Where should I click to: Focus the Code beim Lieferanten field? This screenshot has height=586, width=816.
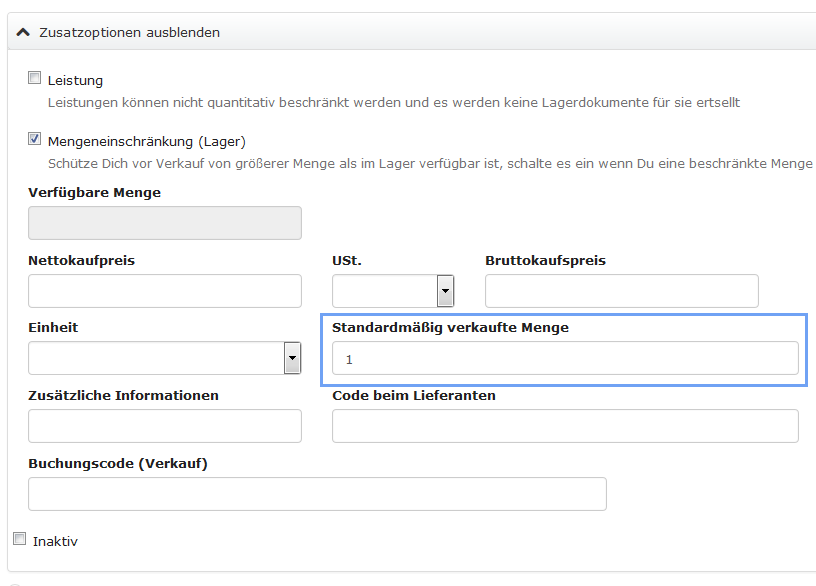[565, 425]
